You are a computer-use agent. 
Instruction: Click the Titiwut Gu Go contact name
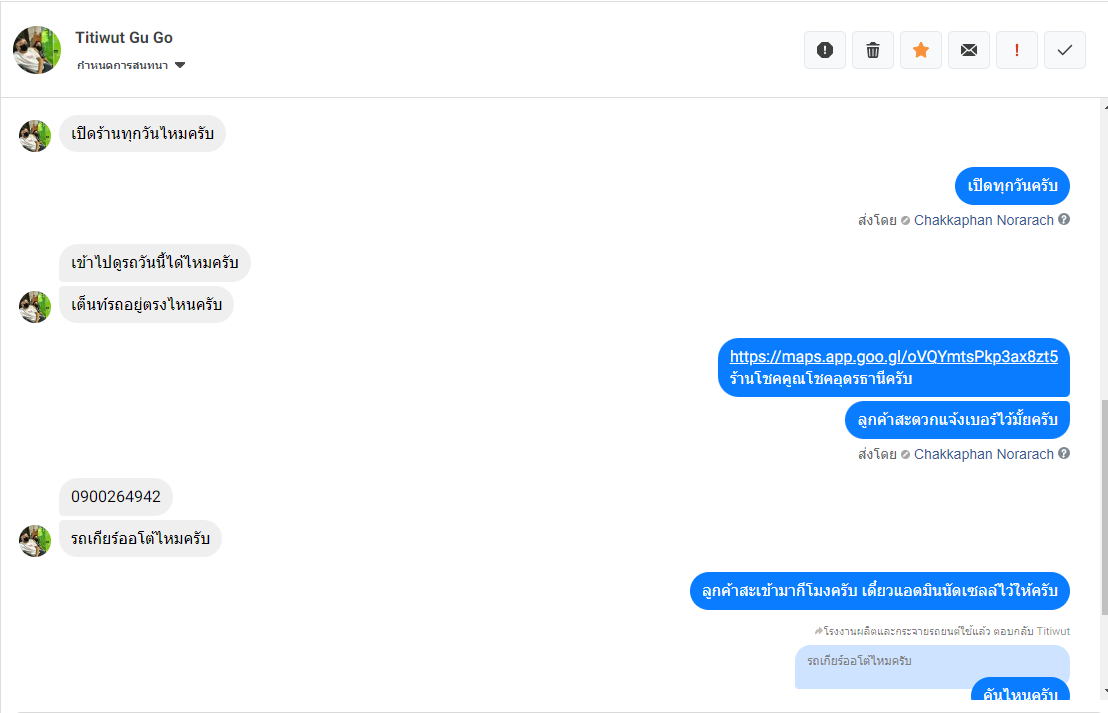(x=124, y=37)
